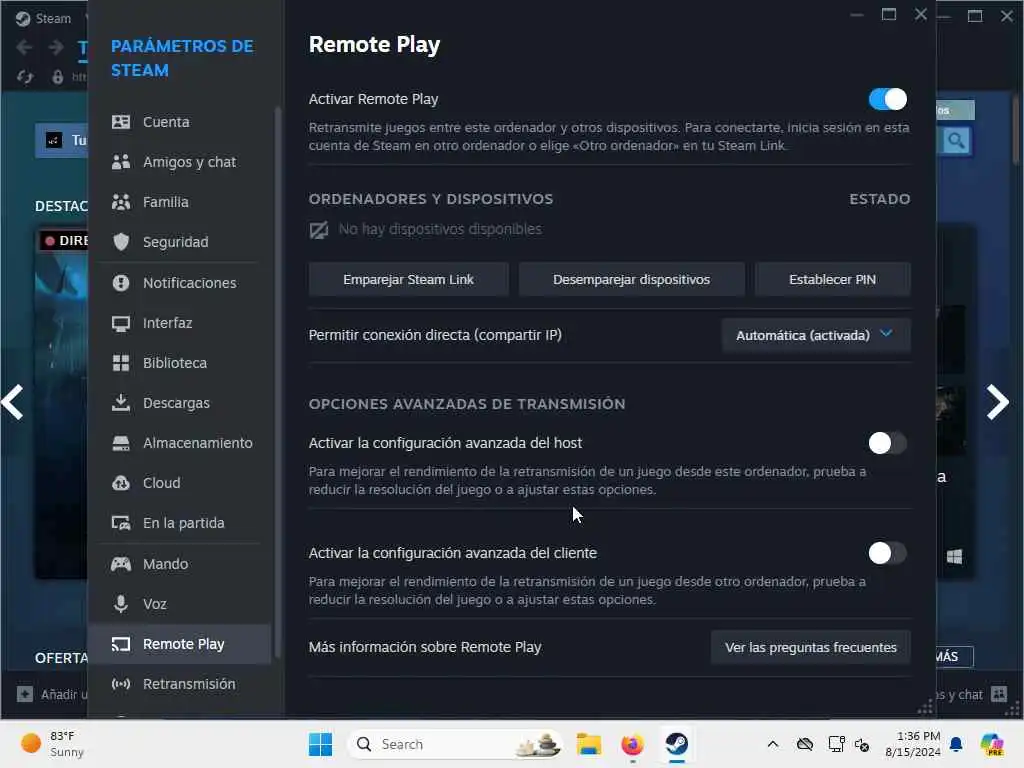Image resolution: width=1024 pixels, height=768 pixels.
Task: Click the Remote Play cast icon in the sidebar
Action: pyautogui.click(x=121, y=645)
